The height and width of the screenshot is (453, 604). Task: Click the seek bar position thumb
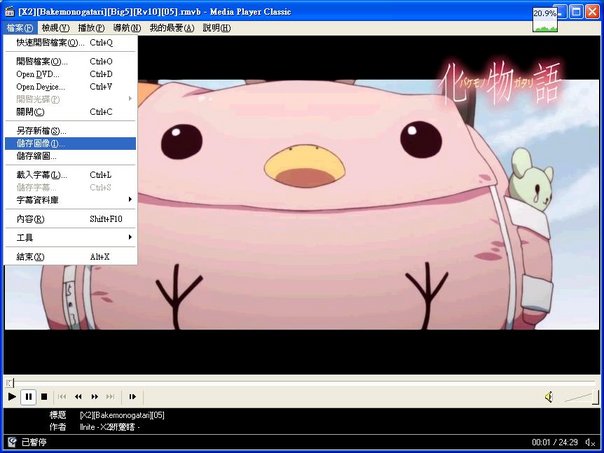(10, 383)
